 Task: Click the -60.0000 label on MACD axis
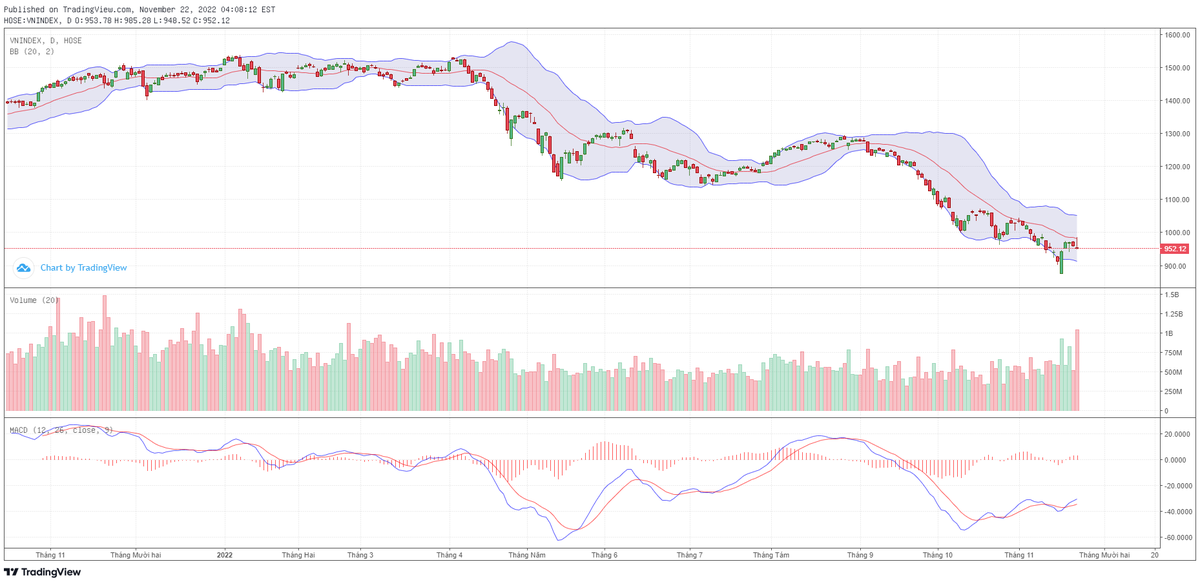point(1172,538)
